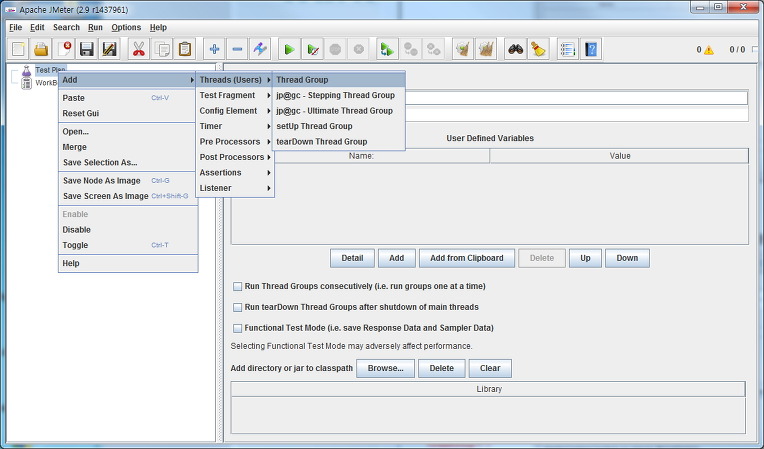Open a file with the folder icon
This screenshot has height=449, width=764.
click(x=41, y=49)
